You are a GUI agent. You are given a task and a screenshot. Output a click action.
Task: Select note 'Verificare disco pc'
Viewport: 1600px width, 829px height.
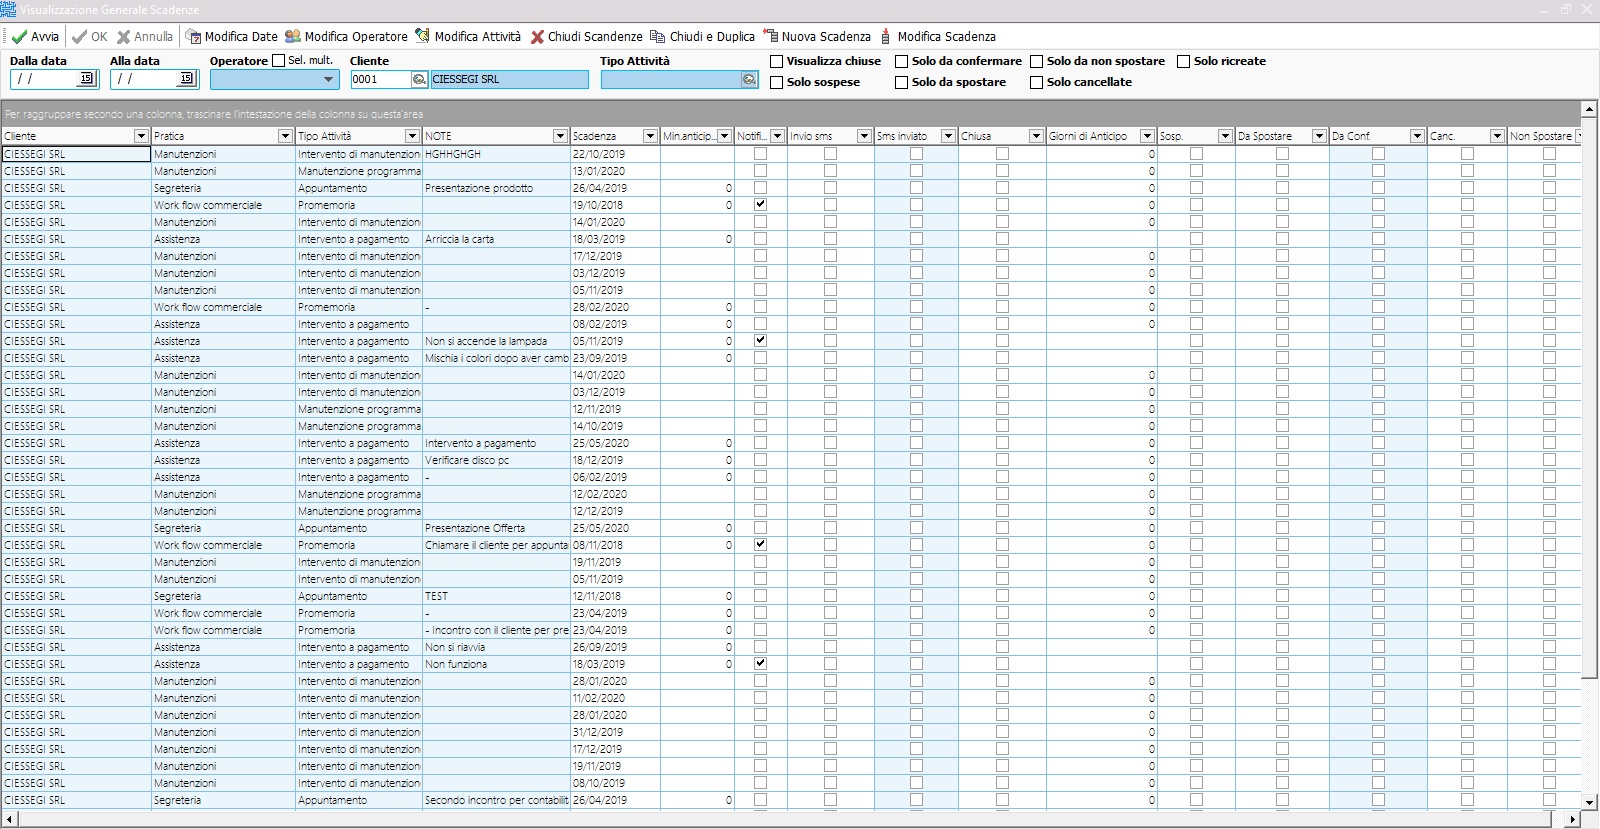[467, 460]
